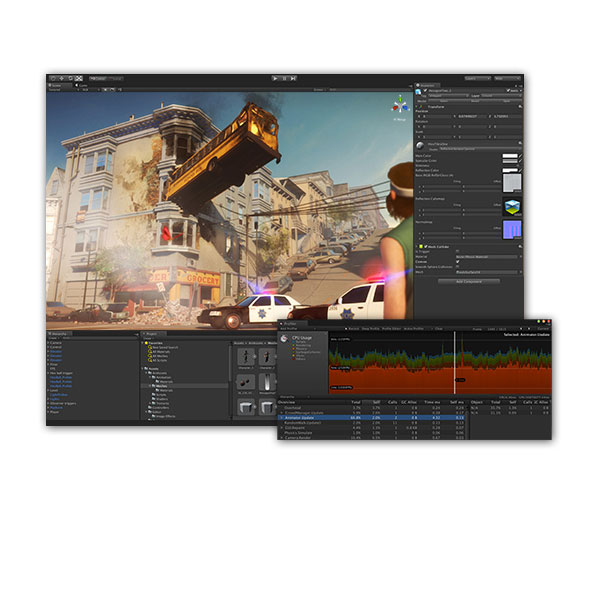Viewport: 600px width, 600px height.
Task: Select the Scale tool in the Unity toolbar
Action: pos(79,78)
